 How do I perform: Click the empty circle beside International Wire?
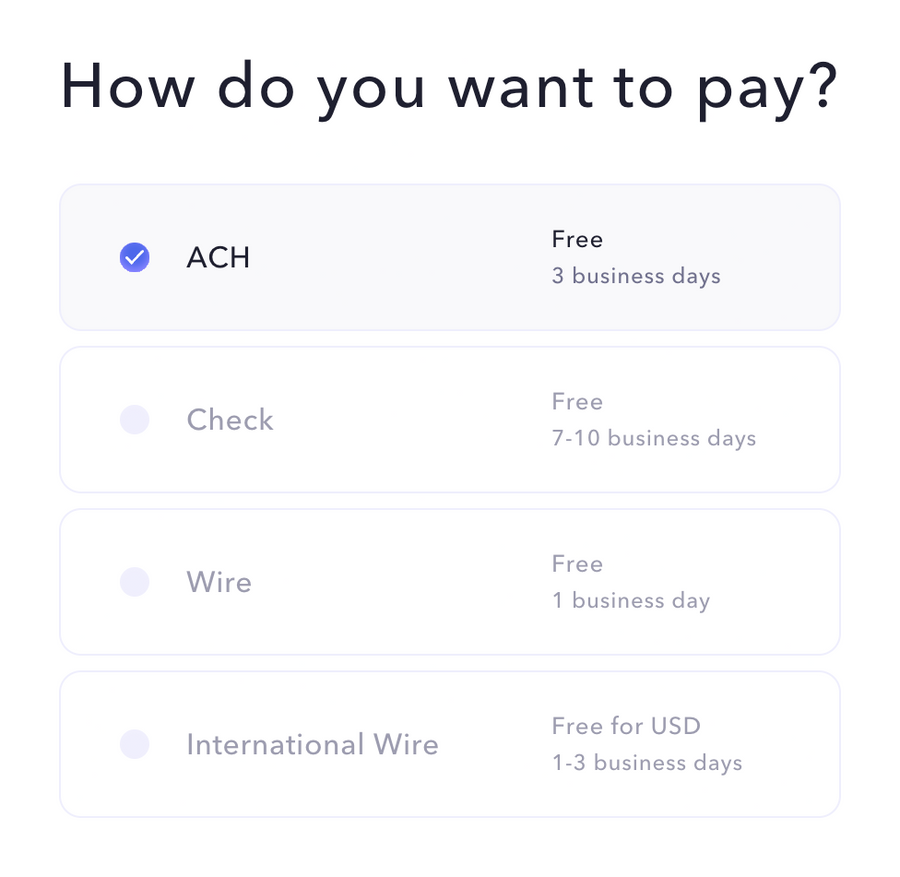(134, 744)
